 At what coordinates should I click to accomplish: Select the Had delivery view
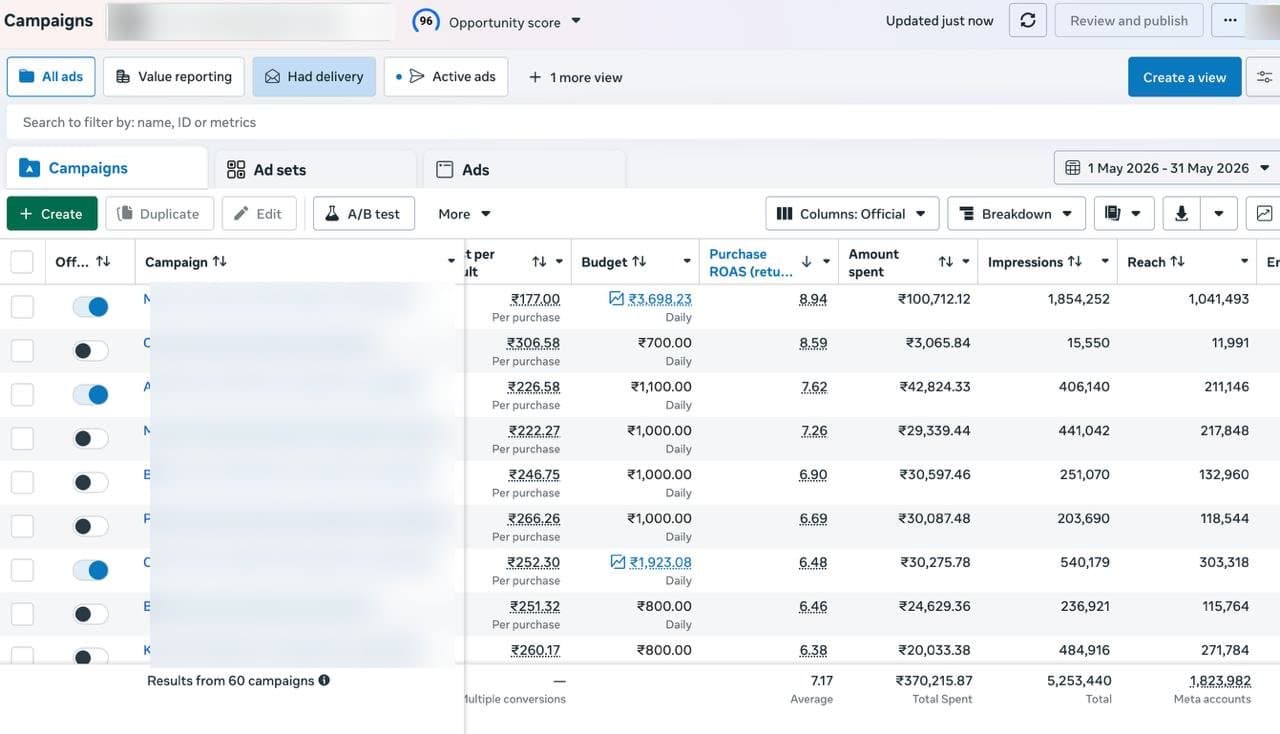[x=314, y=77]
